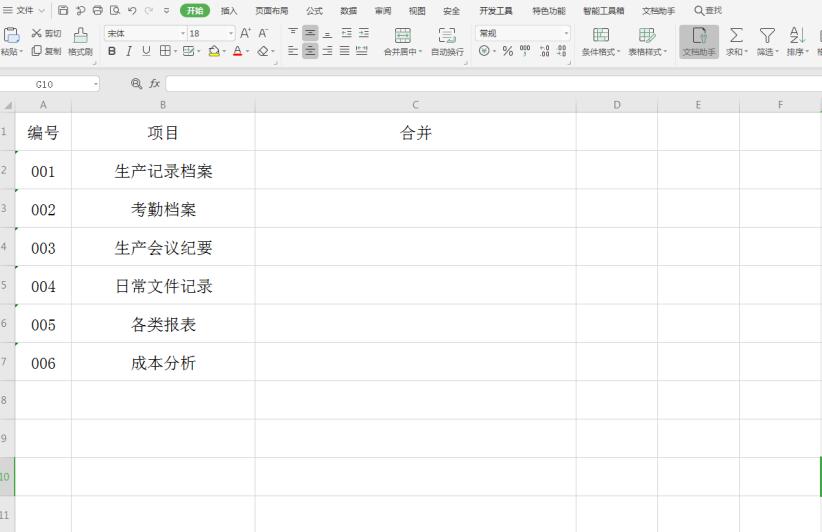The image size is (822, 532).
Task: Toggle Bold formatting
Action: point(112,51)
